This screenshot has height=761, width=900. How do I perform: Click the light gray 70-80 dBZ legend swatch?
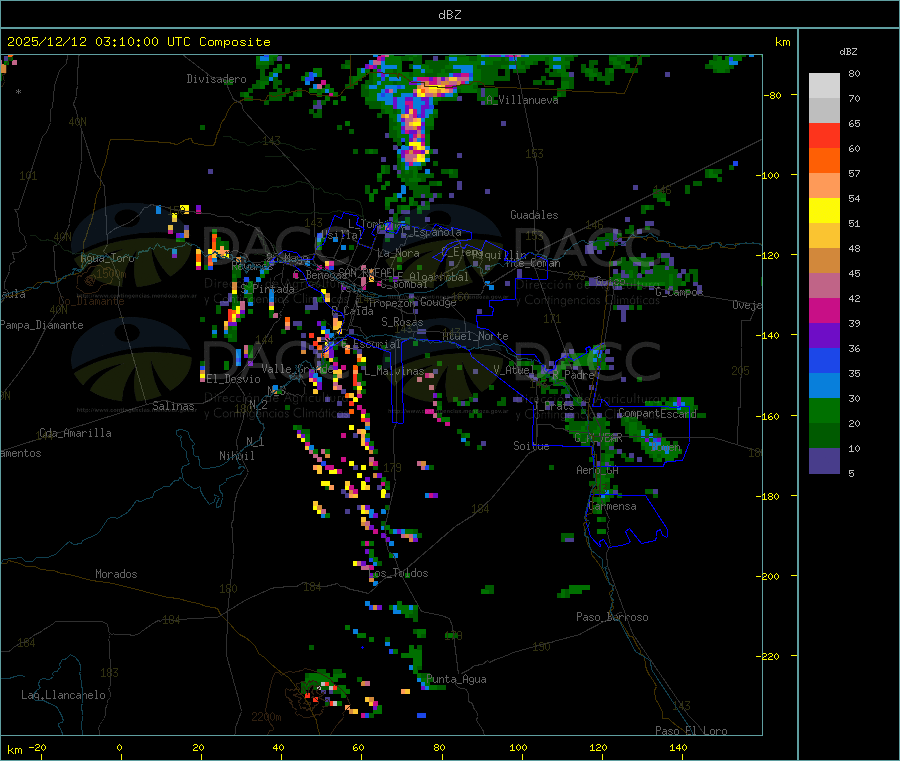(x=824, y=86)
